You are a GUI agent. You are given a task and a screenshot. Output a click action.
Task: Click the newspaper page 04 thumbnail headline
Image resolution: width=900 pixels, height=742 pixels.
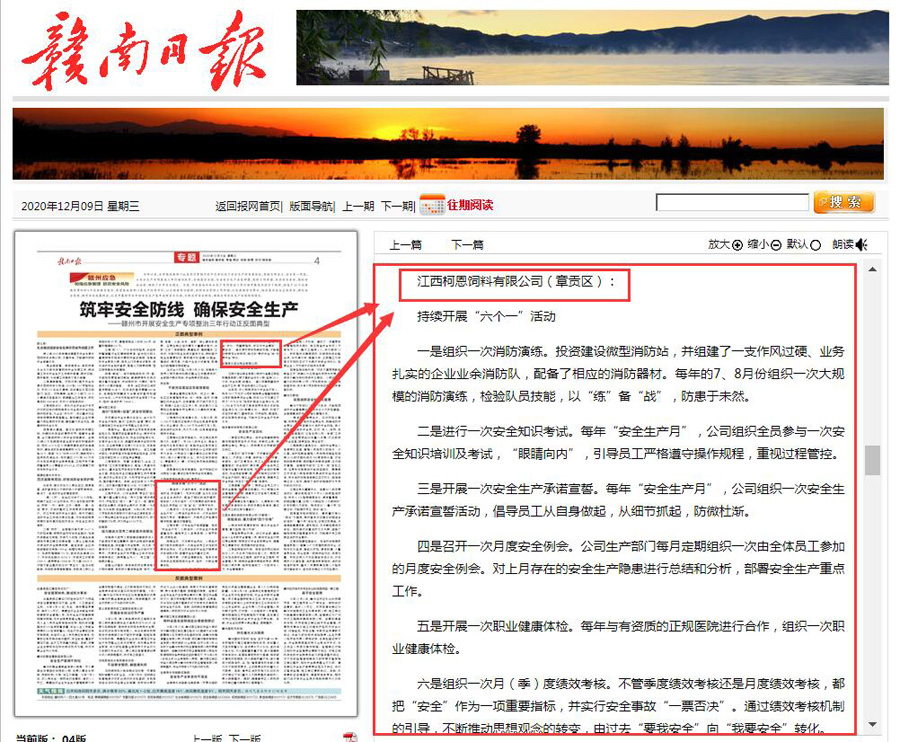coord(189,310)
